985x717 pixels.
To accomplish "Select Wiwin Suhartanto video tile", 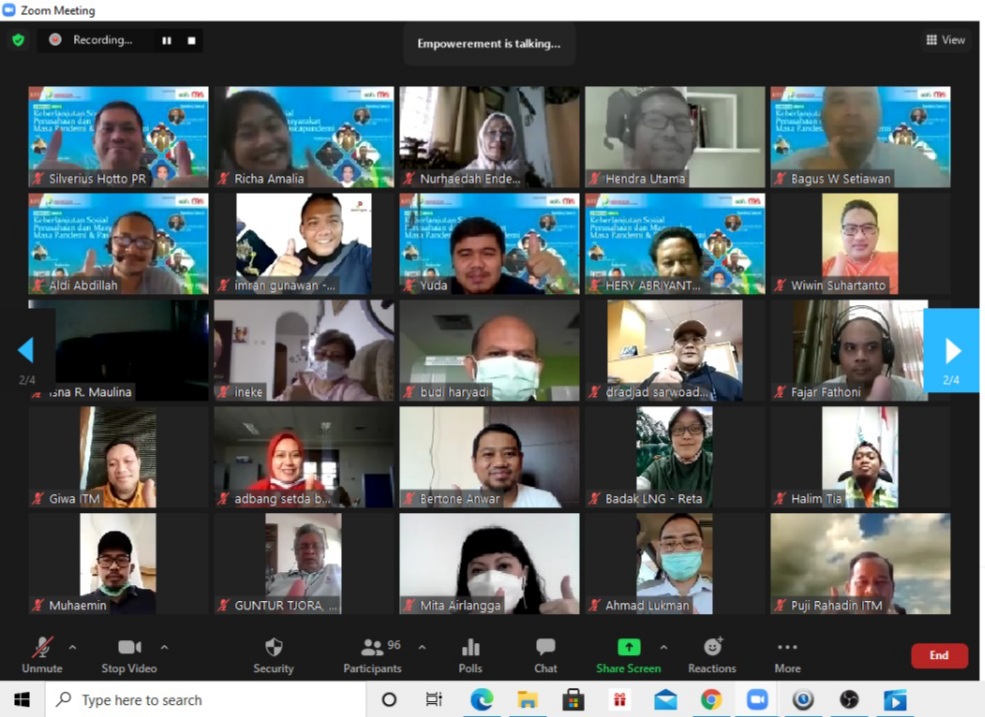I will pyautogui.click(x=861, y=244).
